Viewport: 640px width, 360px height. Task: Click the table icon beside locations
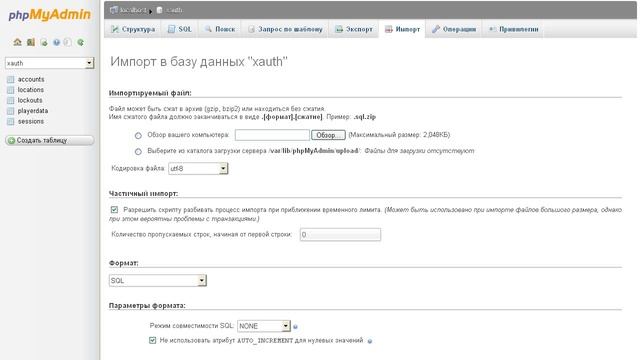tap(11, 90)
